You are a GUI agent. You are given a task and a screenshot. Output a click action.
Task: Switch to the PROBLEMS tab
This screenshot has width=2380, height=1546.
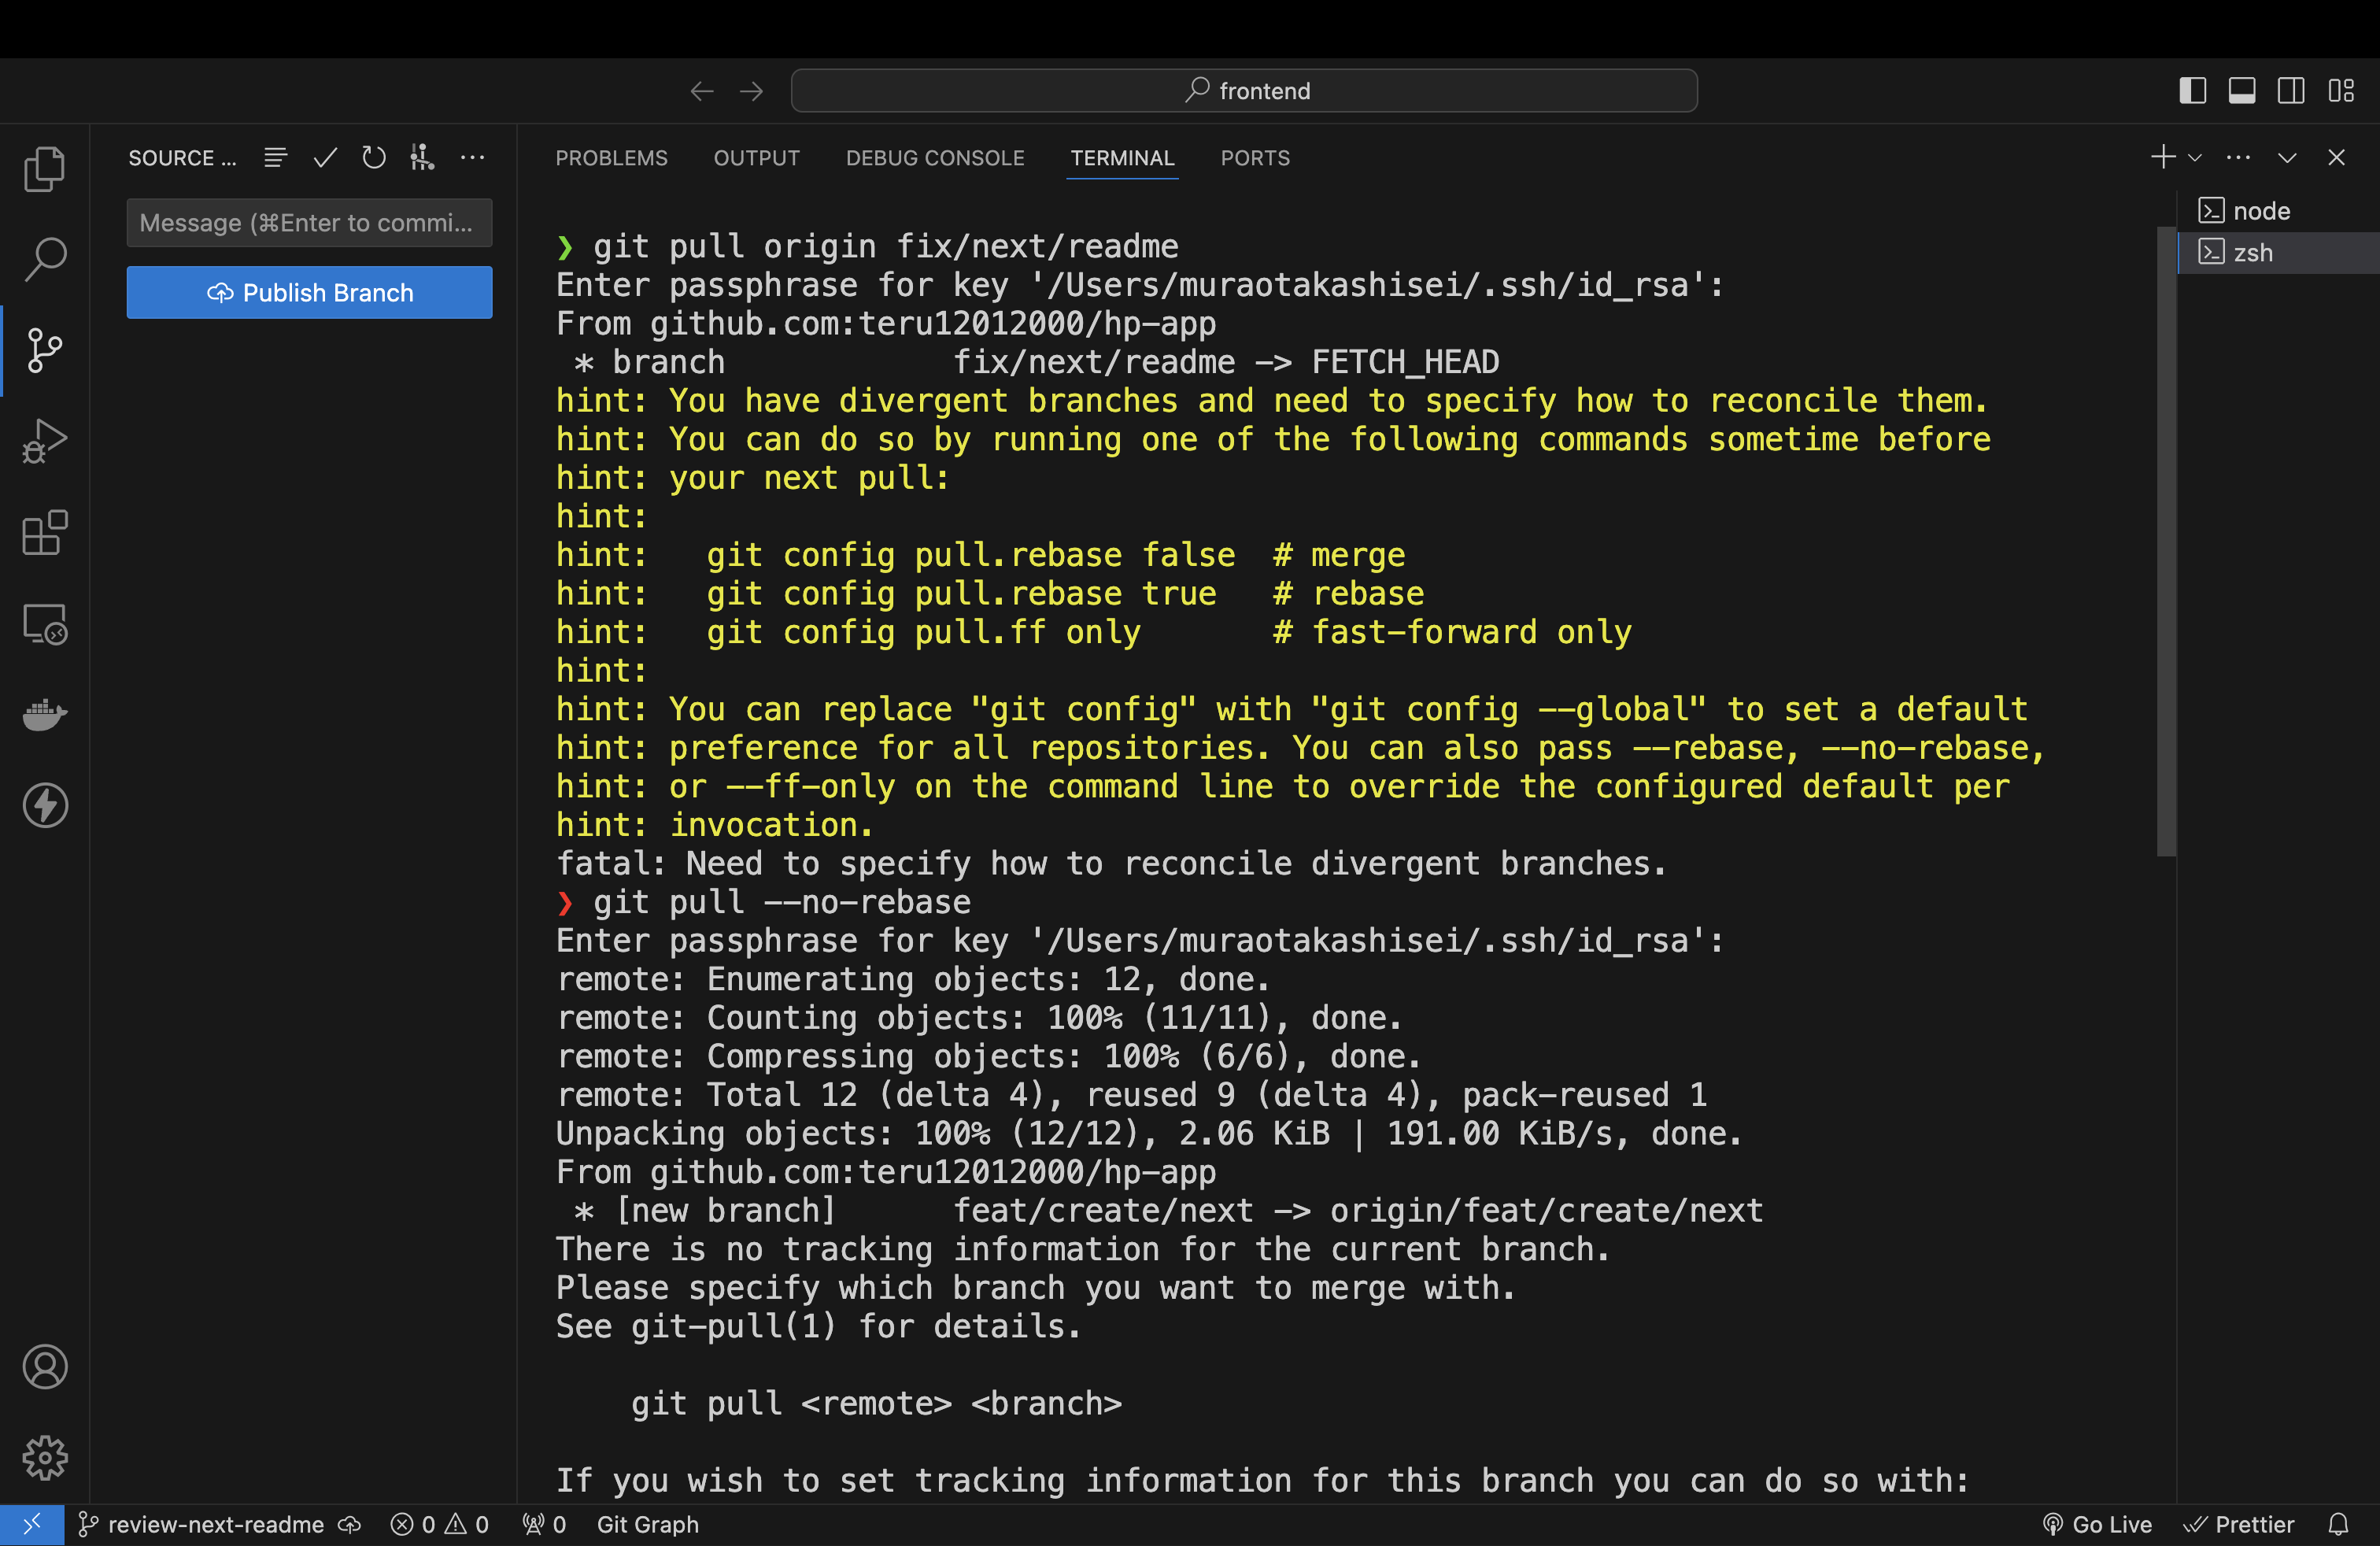tap(611, 158)
